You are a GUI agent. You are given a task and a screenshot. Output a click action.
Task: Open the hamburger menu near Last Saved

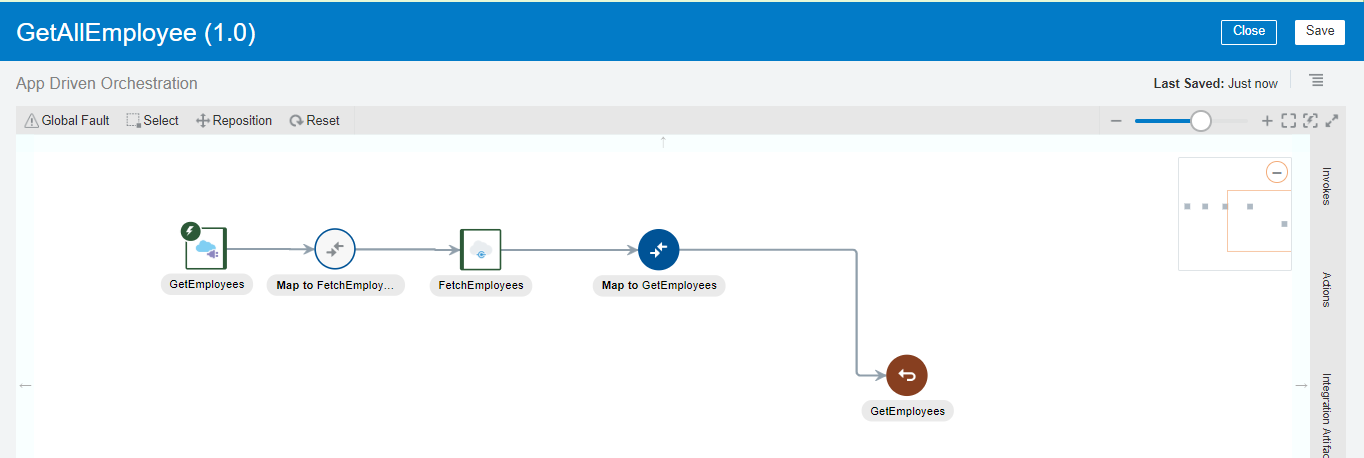pyautogui.click(x=1316, y=80)
